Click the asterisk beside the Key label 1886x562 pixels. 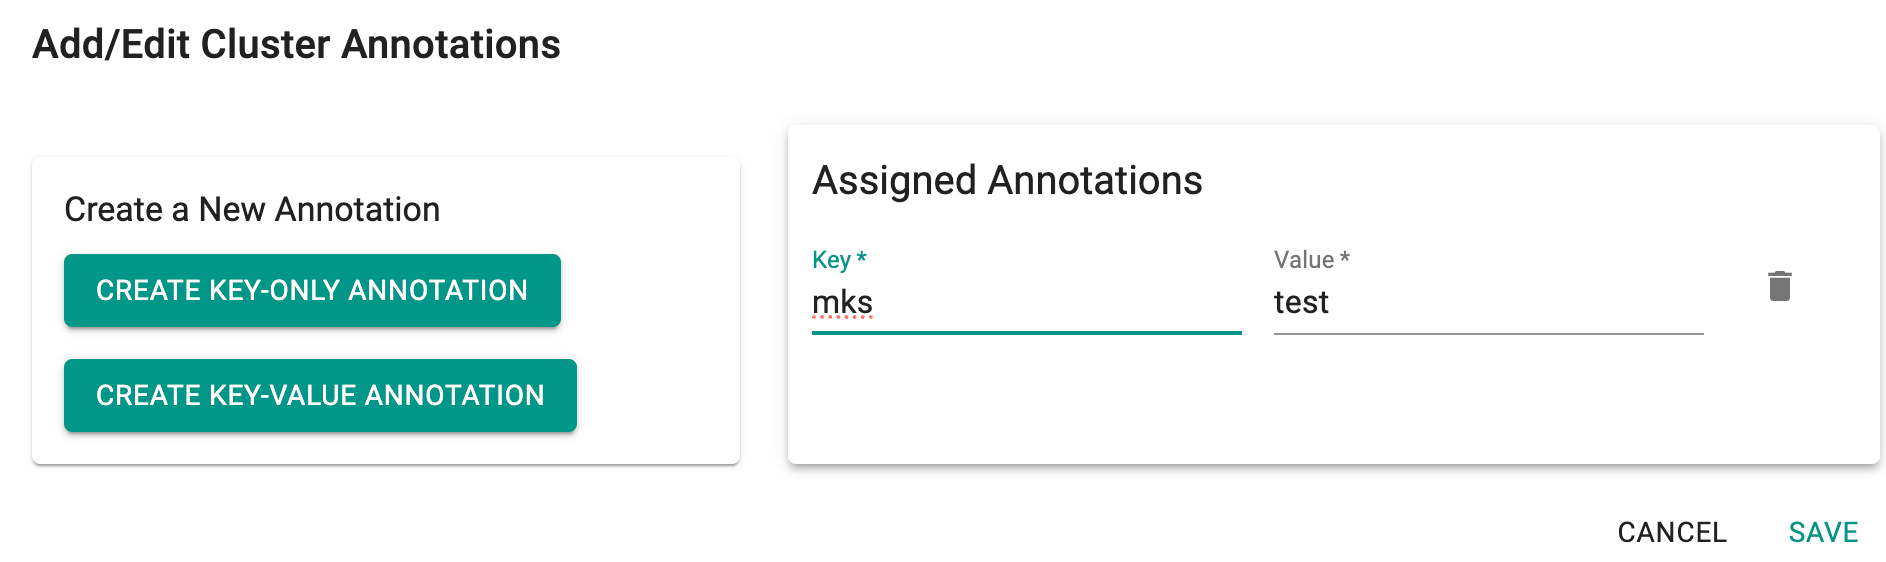[x=862, y=258]
